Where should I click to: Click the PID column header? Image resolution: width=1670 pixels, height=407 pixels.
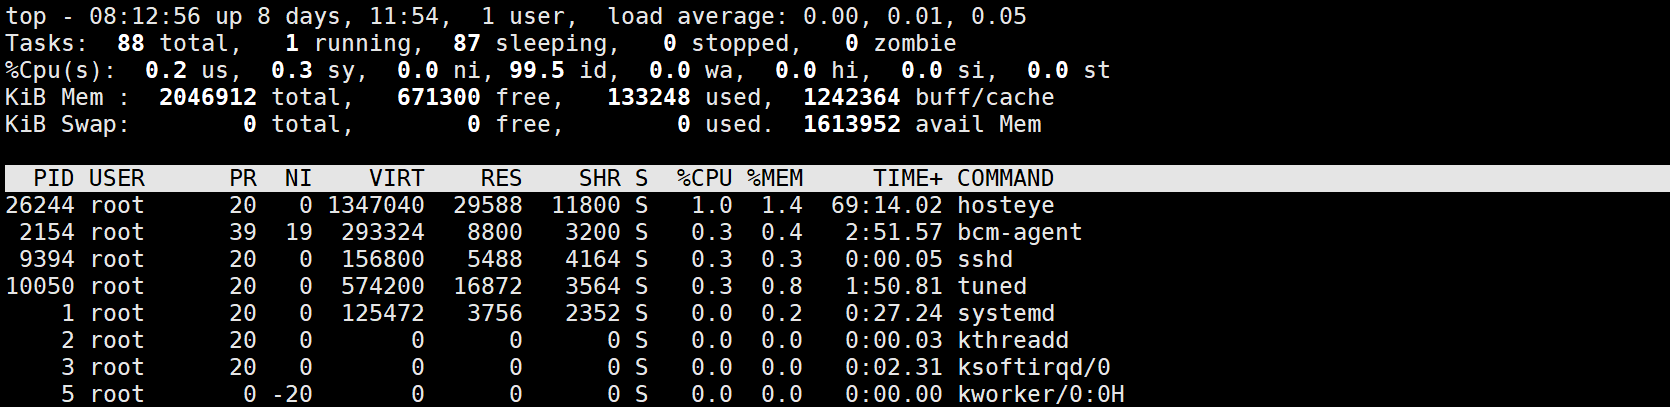[53, 179]
